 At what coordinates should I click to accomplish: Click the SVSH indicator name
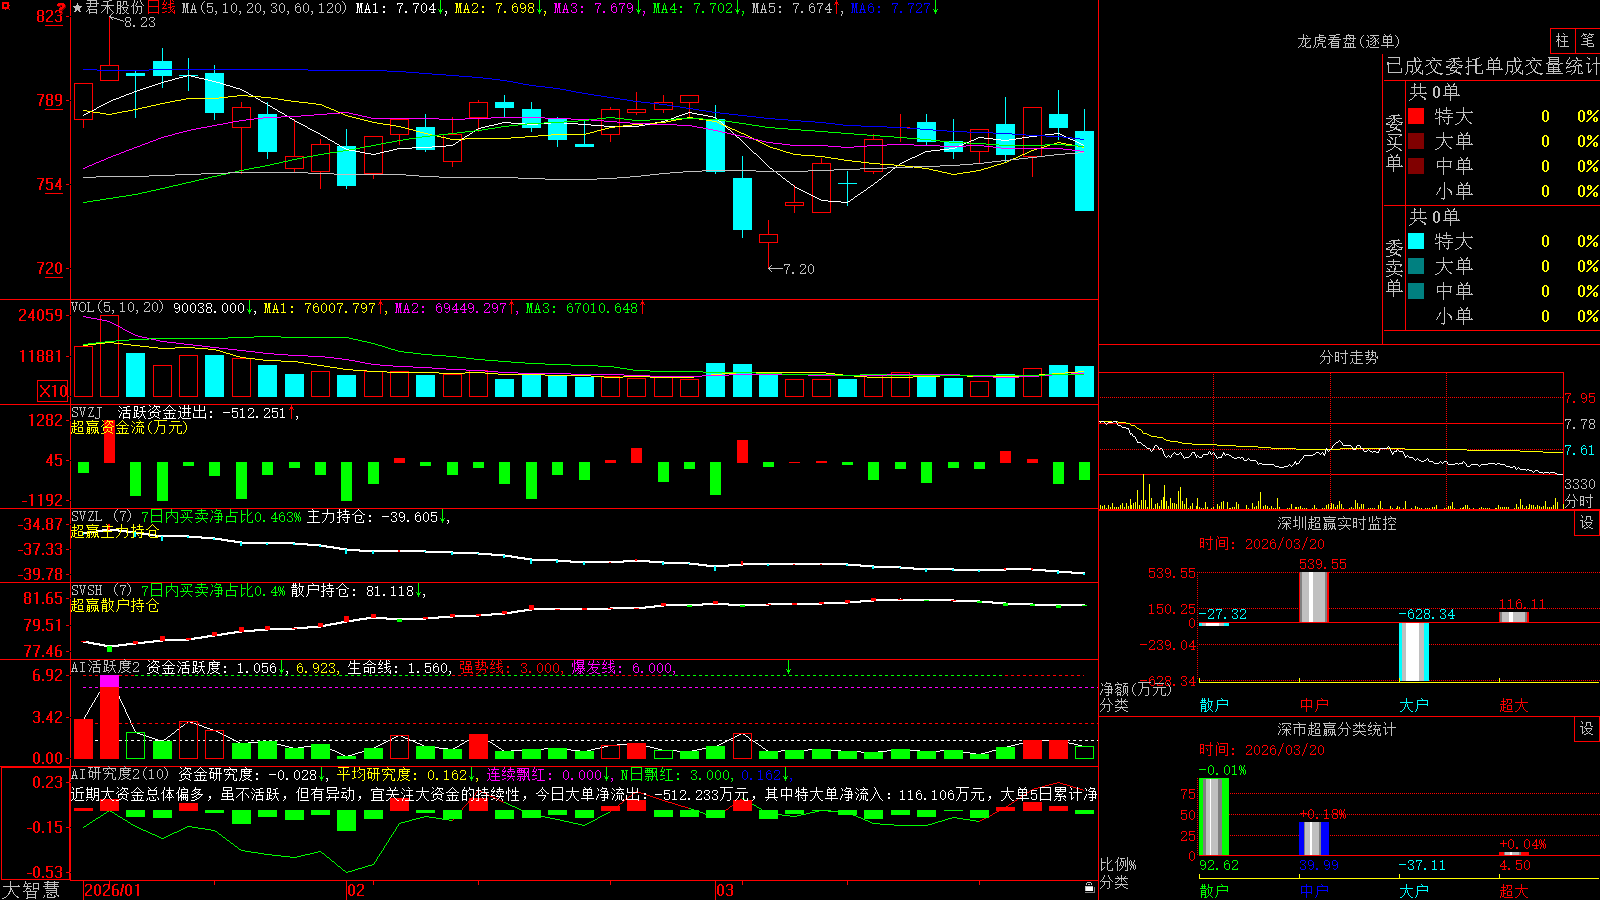(87, 591)
